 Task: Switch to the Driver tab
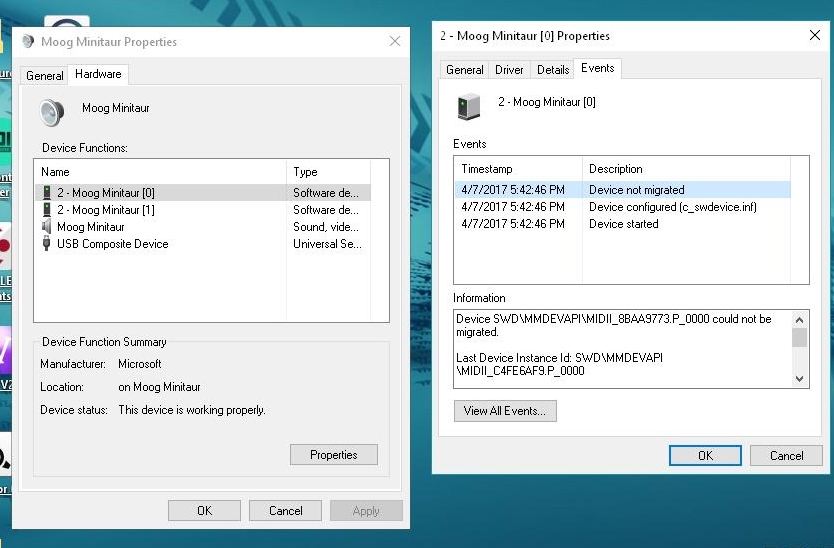(509, 70)
